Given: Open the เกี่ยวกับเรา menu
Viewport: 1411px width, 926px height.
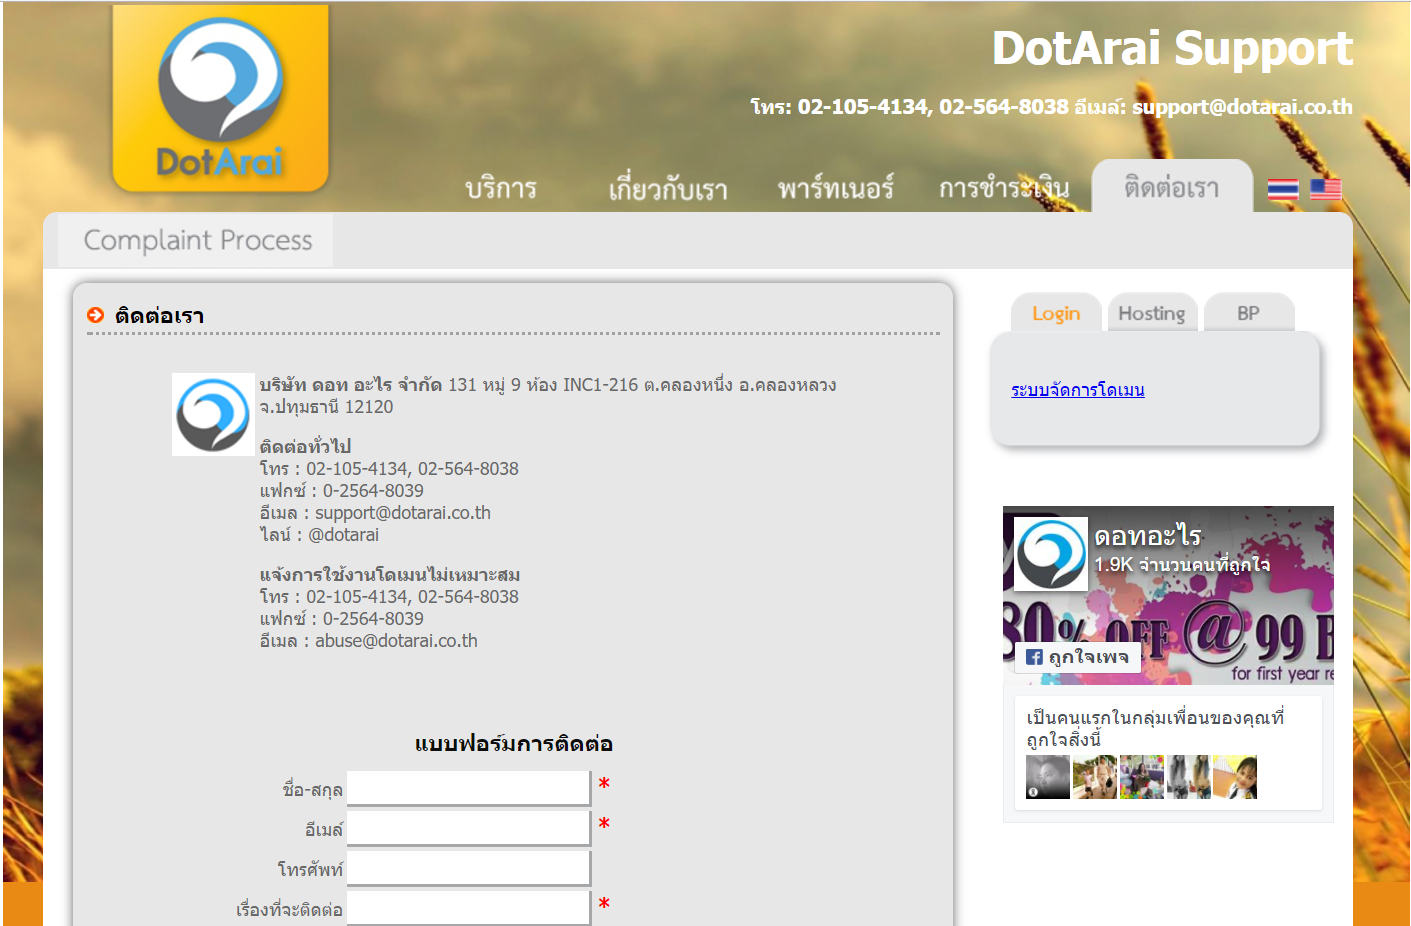Looking at the screenshot, I should click(667, 188).
